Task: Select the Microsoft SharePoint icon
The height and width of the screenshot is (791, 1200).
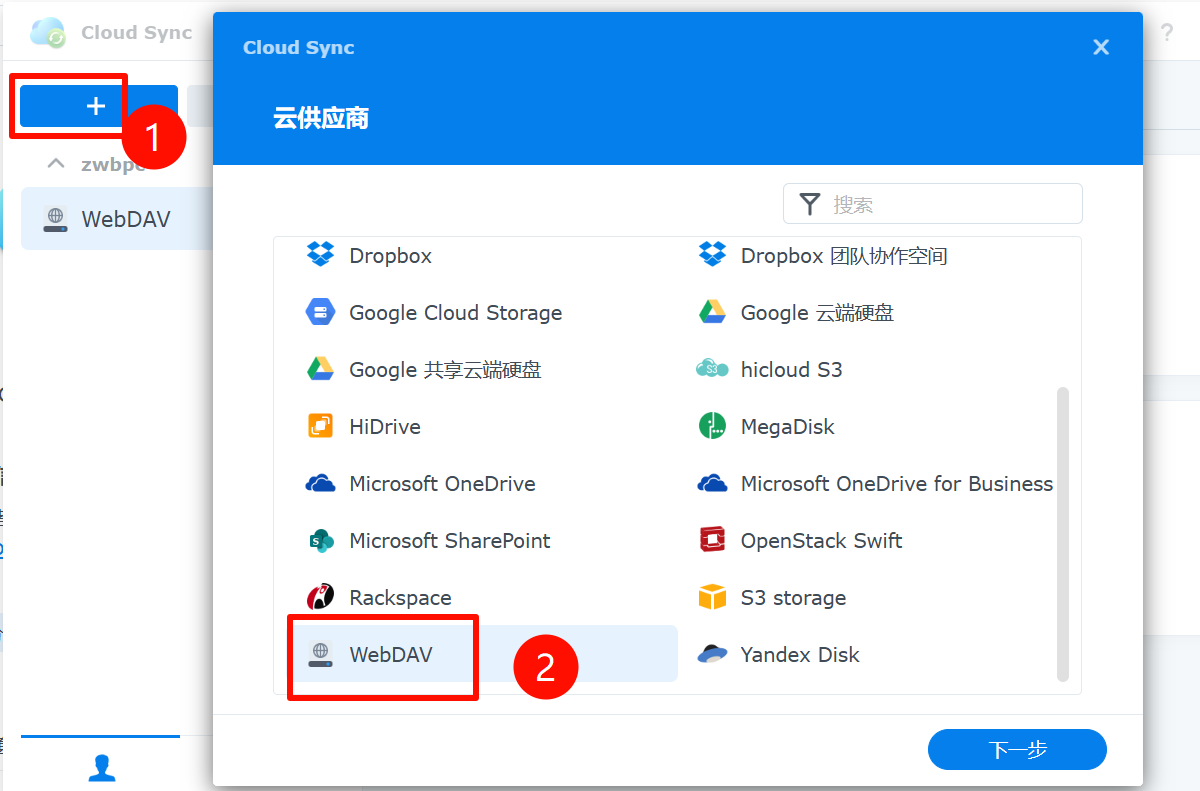Action: (x=320, y=541)
